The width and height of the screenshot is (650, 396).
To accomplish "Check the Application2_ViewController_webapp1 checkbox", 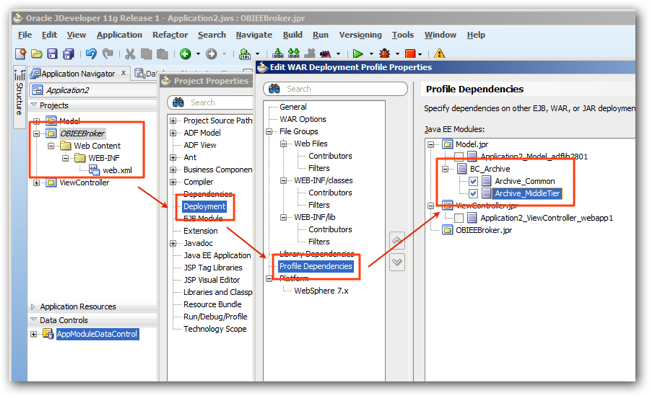I will point(459,218).
